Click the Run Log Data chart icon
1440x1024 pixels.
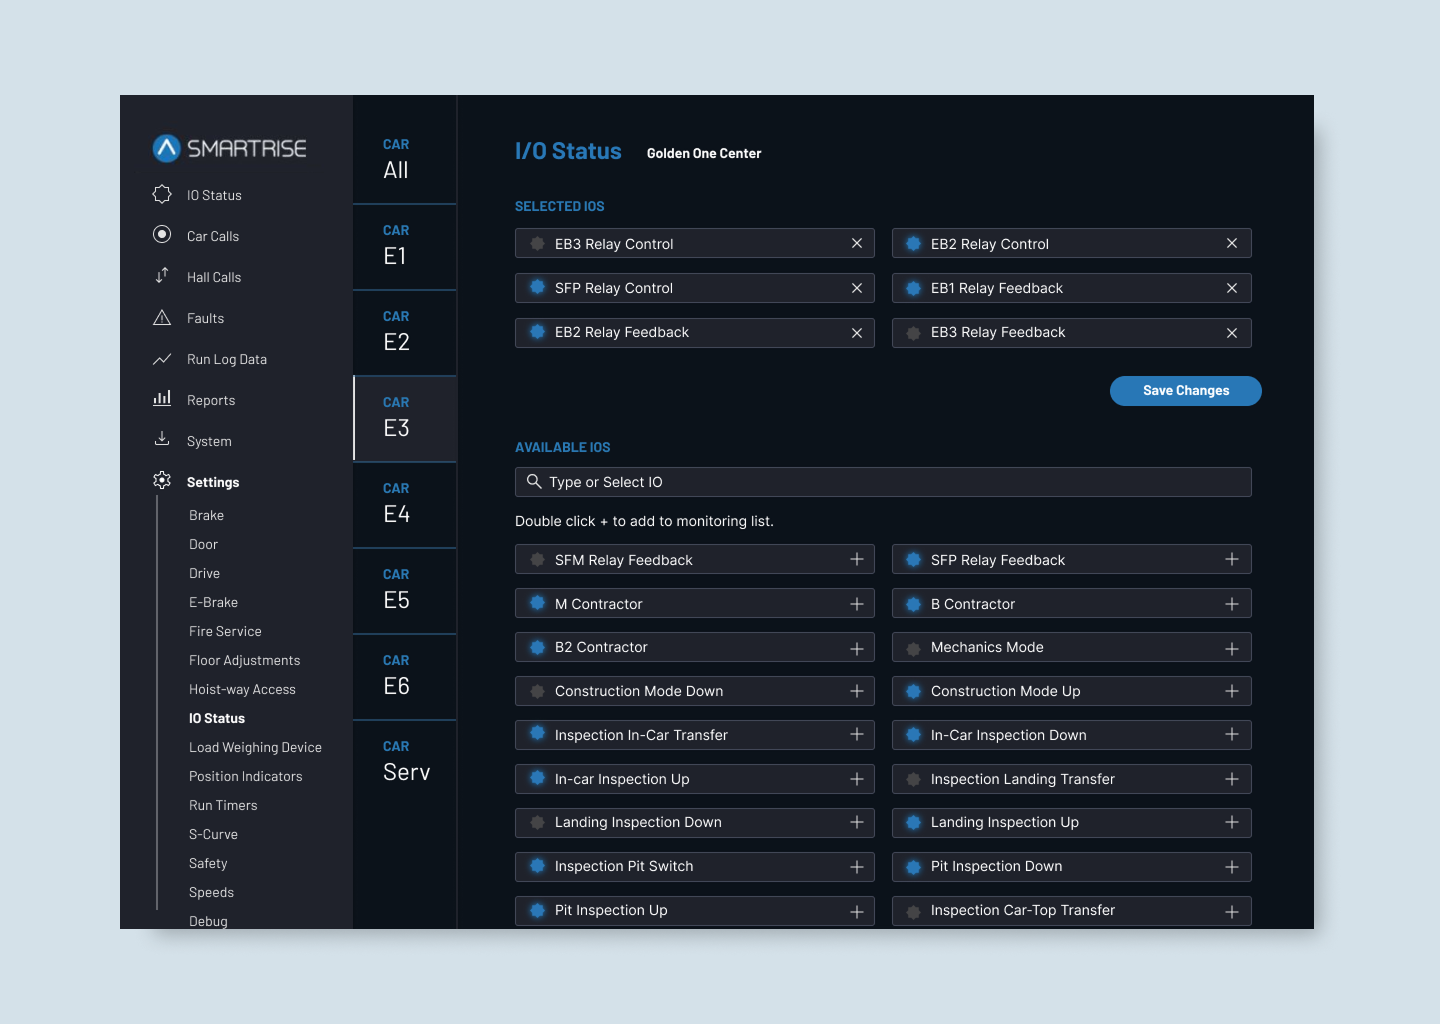pyautogui.click(x=162, y=359)
